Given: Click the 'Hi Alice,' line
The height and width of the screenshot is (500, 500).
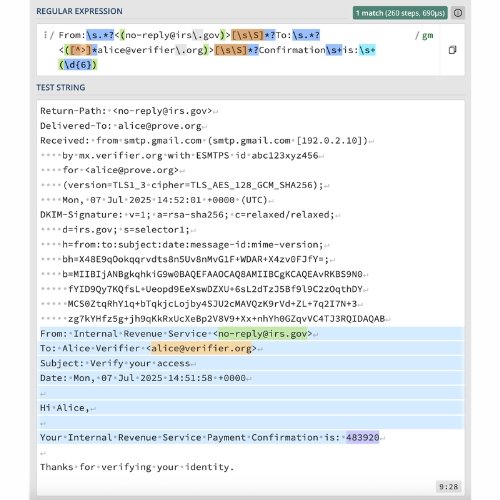Looking at the screenshot, I should tap(65, 408).
